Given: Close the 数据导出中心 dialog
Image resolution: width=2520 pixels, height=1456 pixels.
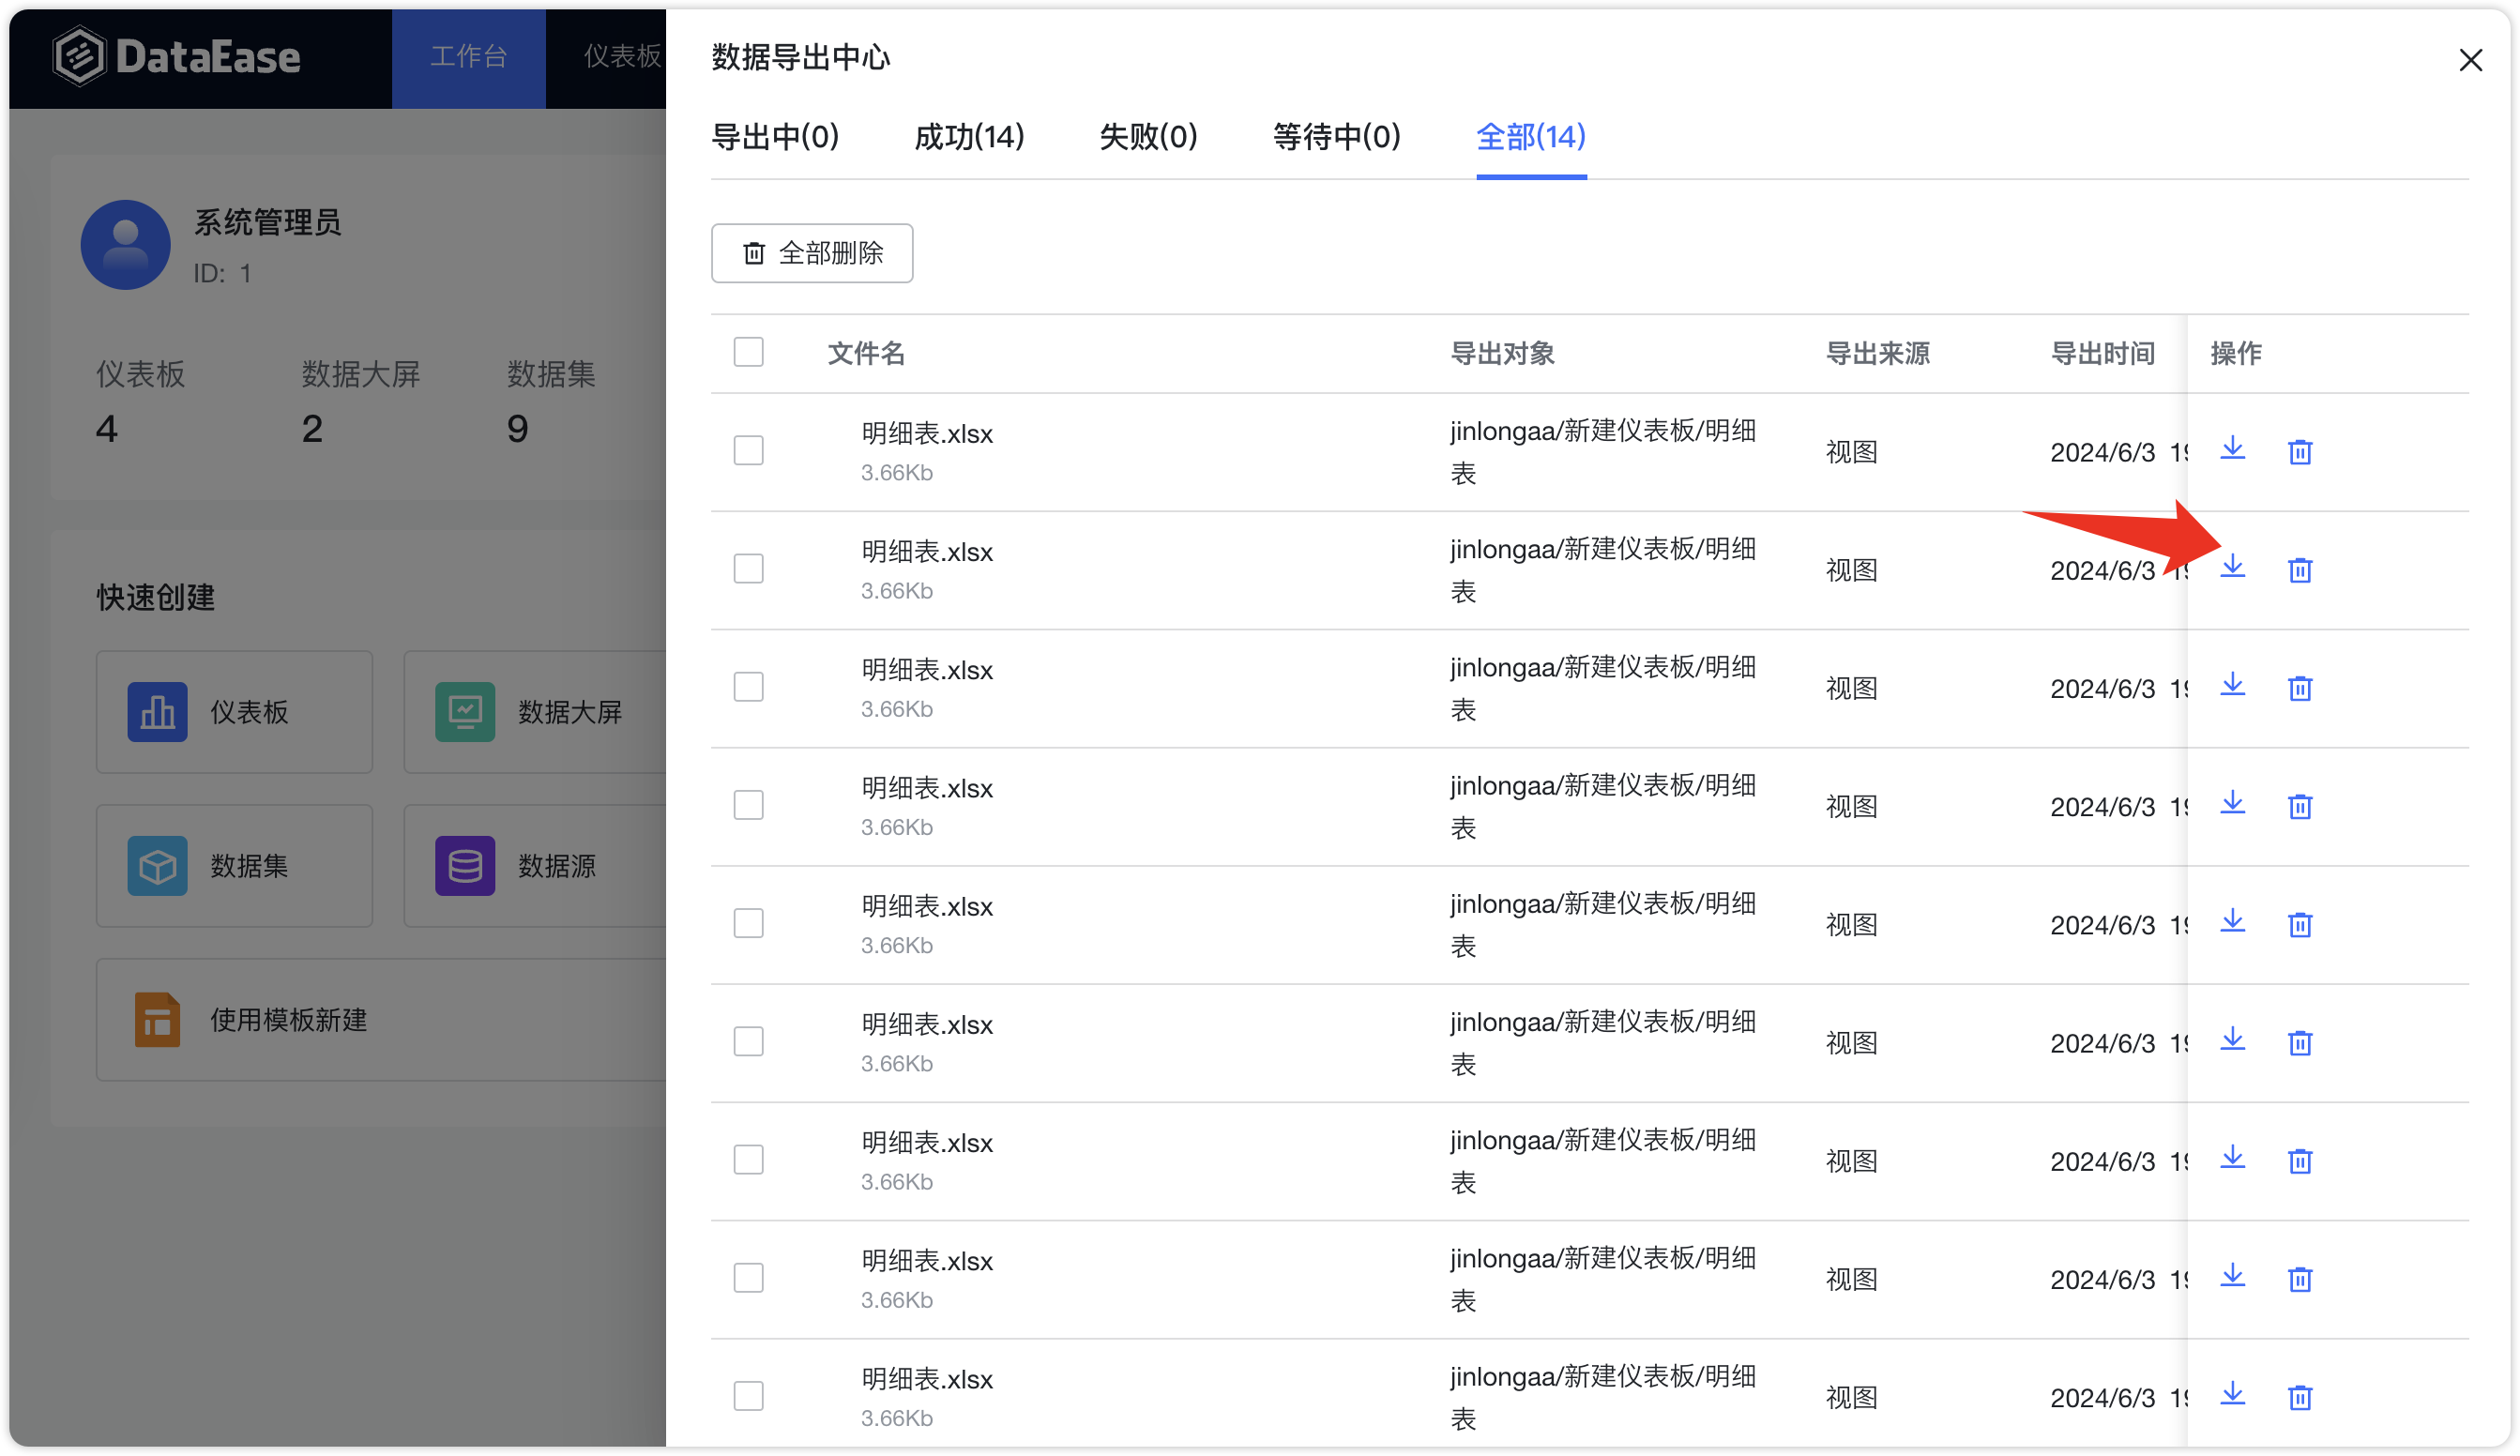Looking at the screenshot, I should pos(2471,60).
